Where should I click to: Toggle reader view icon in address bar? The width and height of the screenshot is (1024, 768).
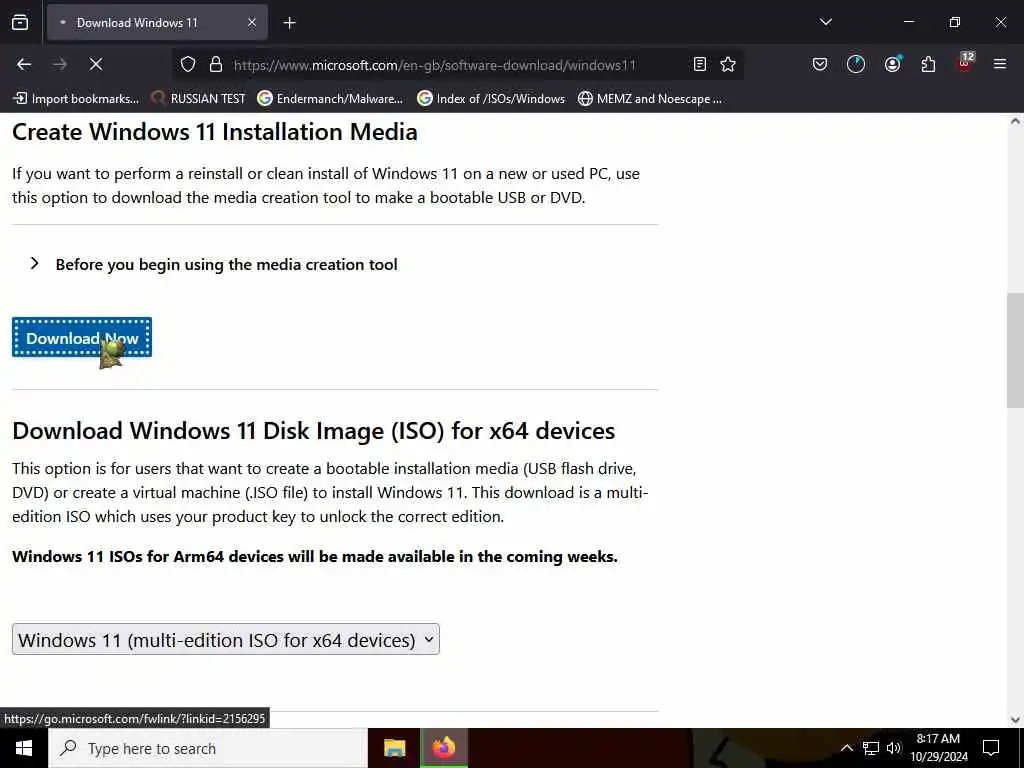(x=699, y=64)
